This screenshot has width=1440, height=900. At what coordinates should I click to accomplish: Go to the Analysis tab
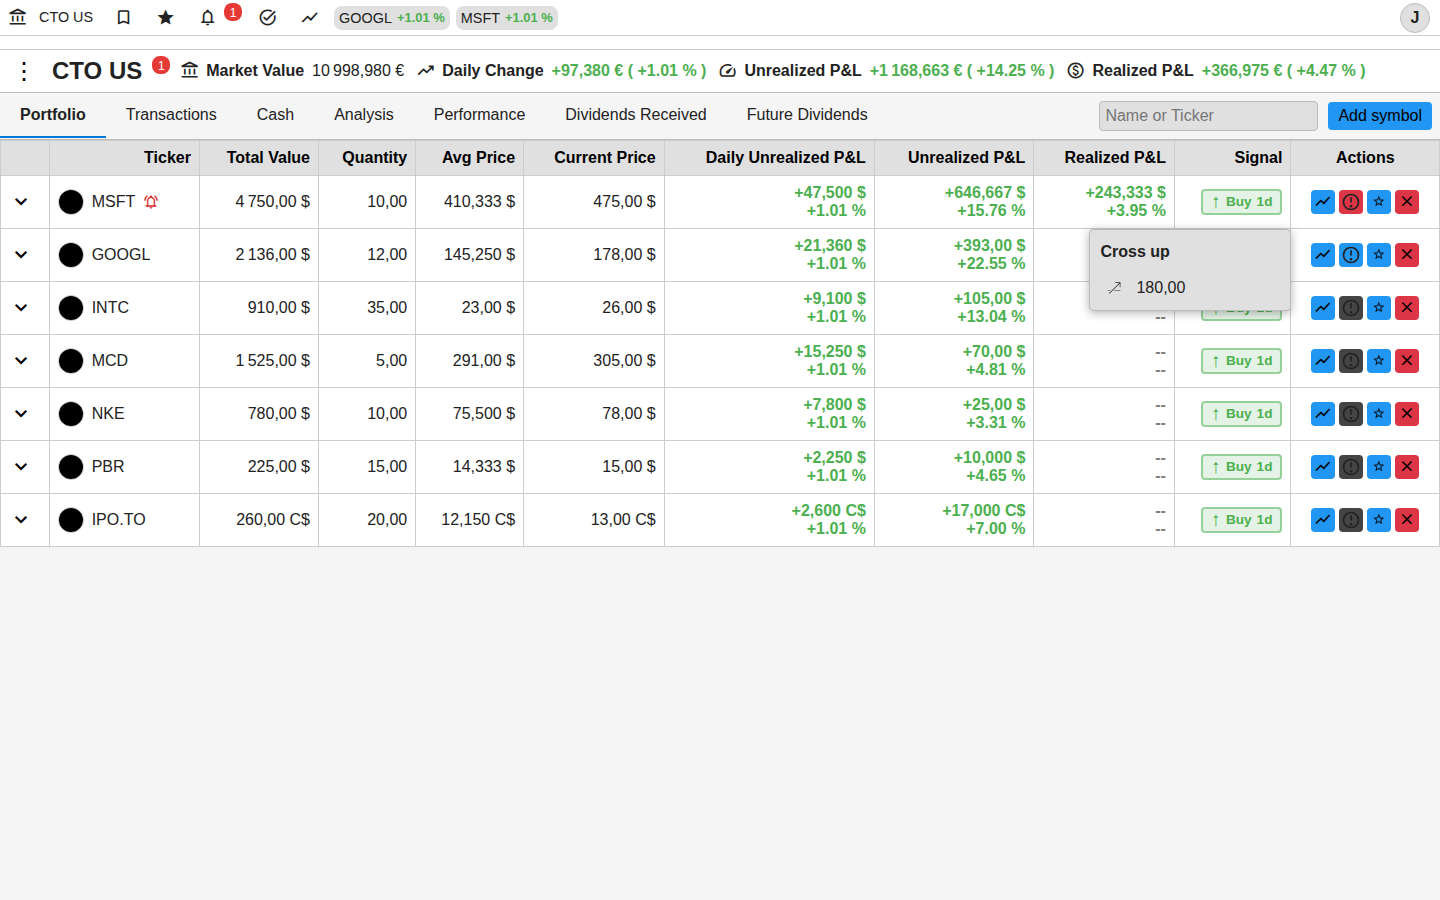coord(364,115)
